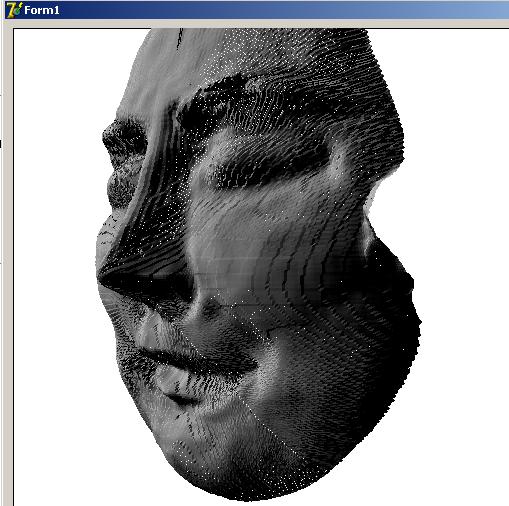This screenshot has height=506, width=509.
Task: Click the blue title bar gradient area
Action: click(283, 10)
